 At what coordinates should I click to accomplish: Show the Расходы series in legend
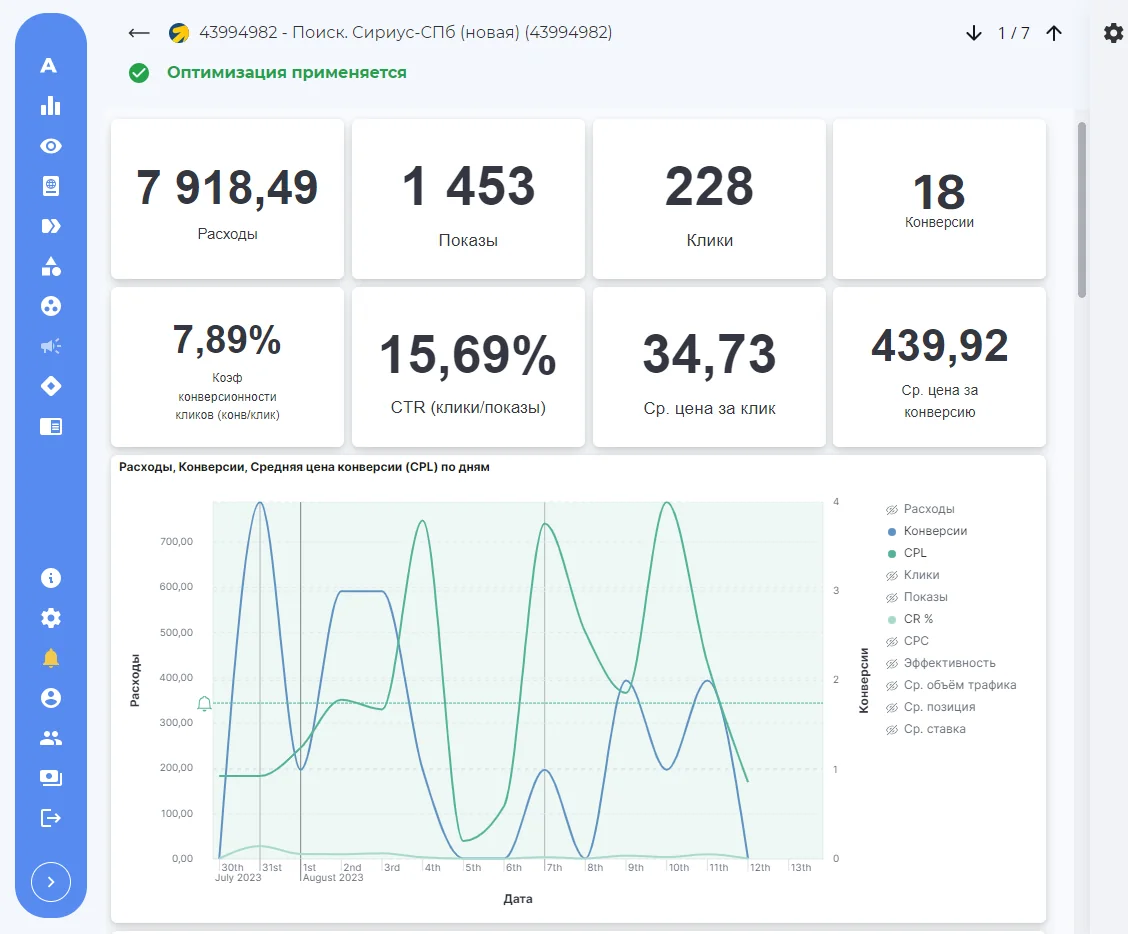[920, 509]
